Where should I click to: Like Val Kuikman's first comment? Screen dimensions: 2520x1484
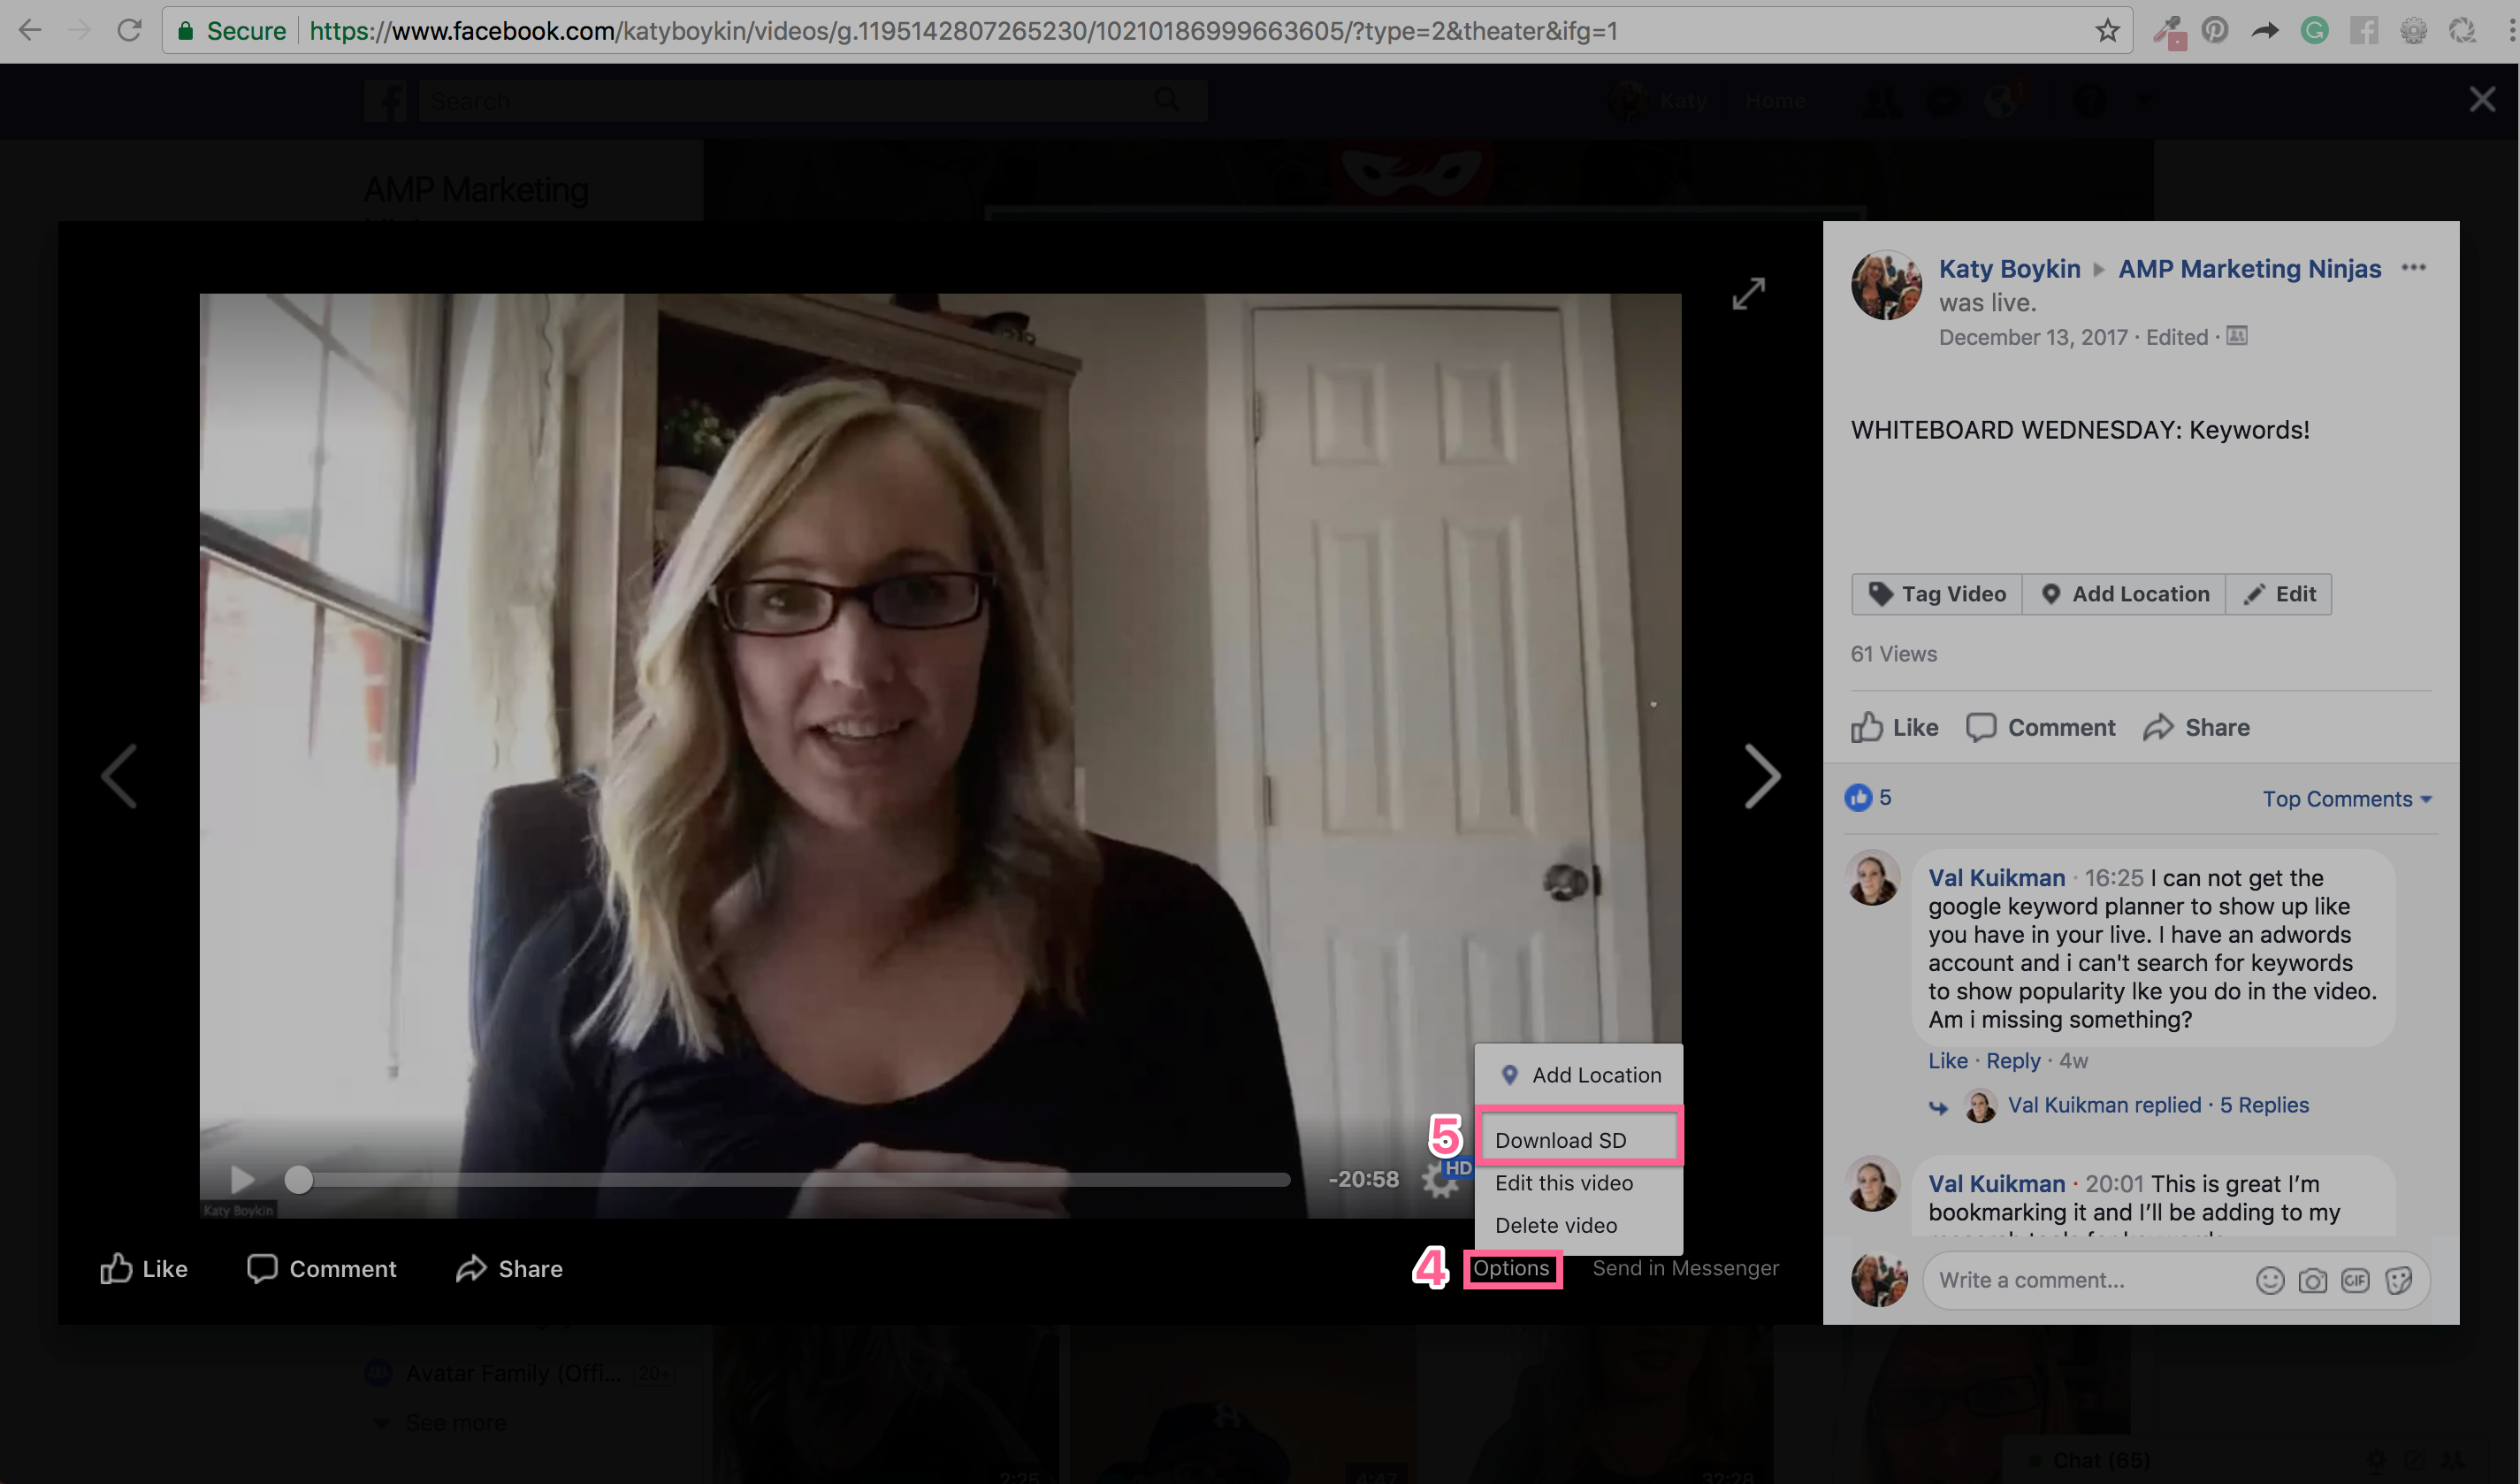pos(1947,1060)
